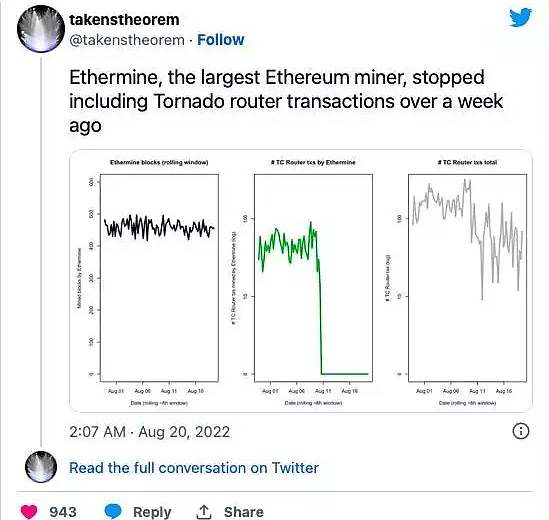Click the 943 likes count
The height and width of the screenshot is (520, 549).
click(x=63, y=512)
